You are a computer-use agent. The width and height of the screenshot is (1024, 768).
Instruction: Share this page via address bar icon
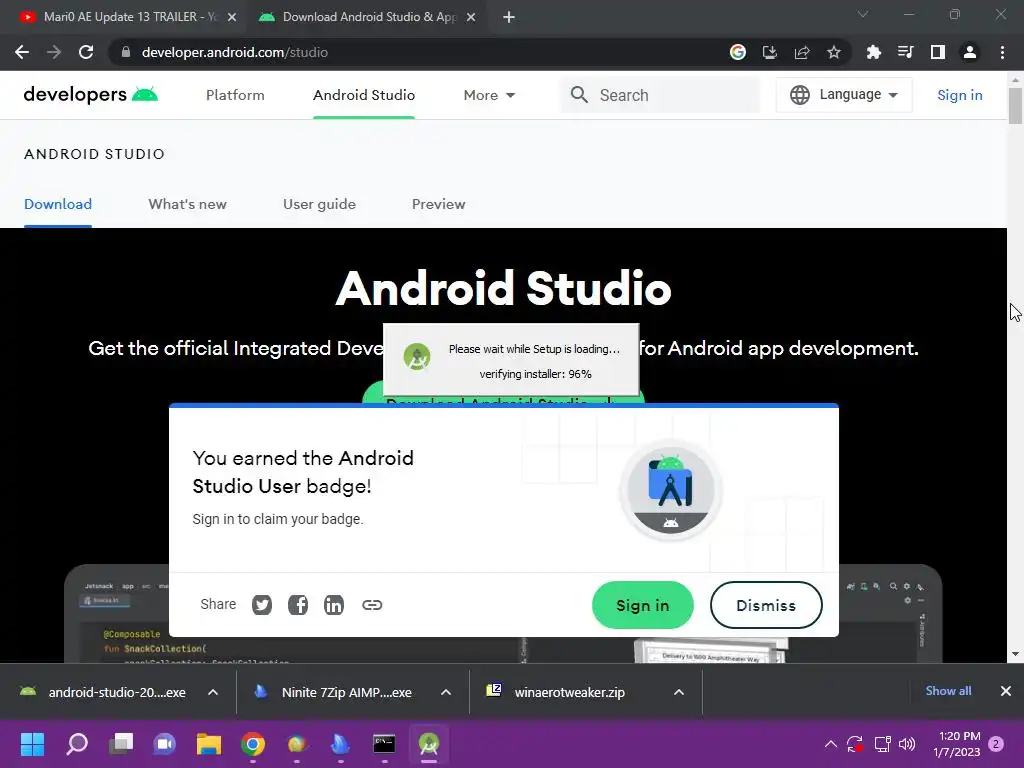[x=802, y=52]
